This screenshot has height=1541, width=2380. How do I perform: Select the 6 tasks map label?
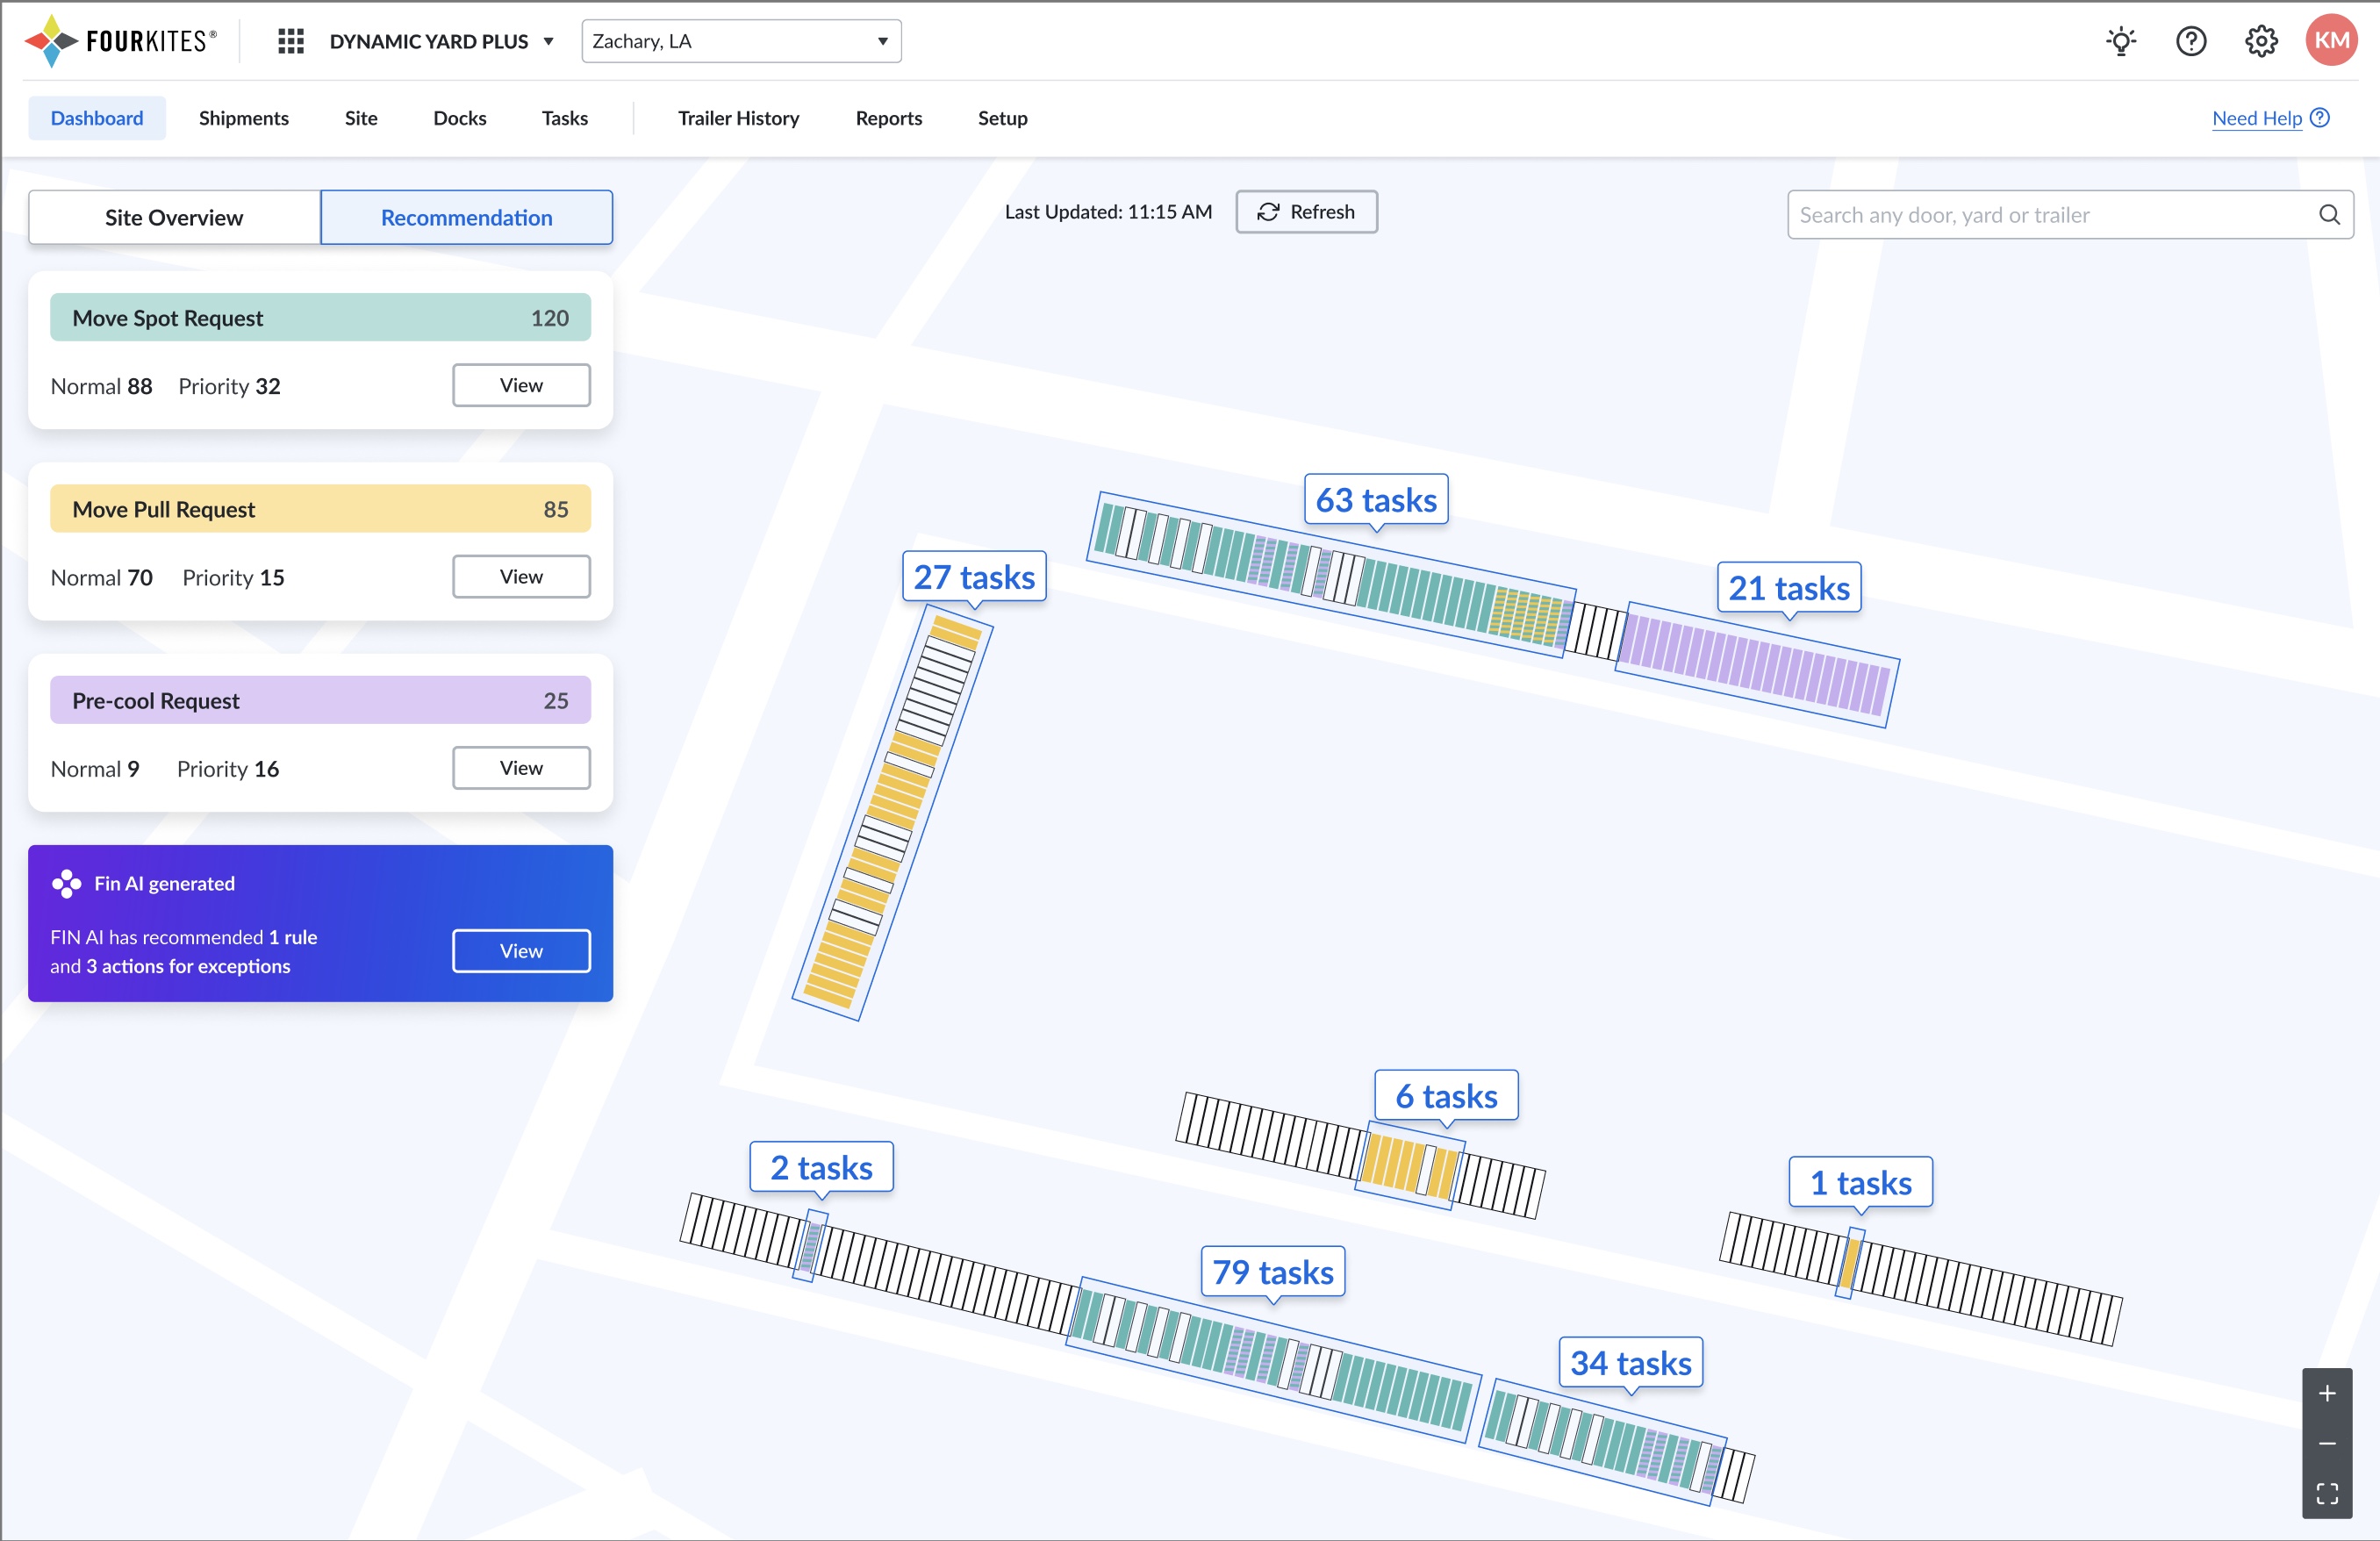[x=1446, y=1095]
